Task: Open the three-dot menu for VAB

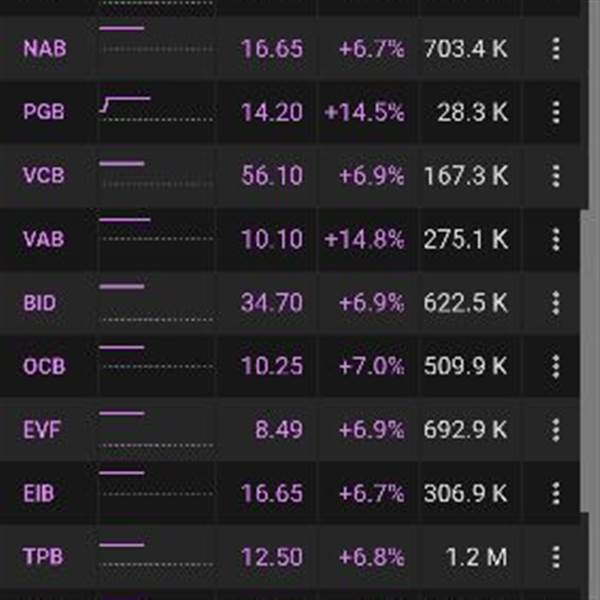Action: (x=556, y=239)
